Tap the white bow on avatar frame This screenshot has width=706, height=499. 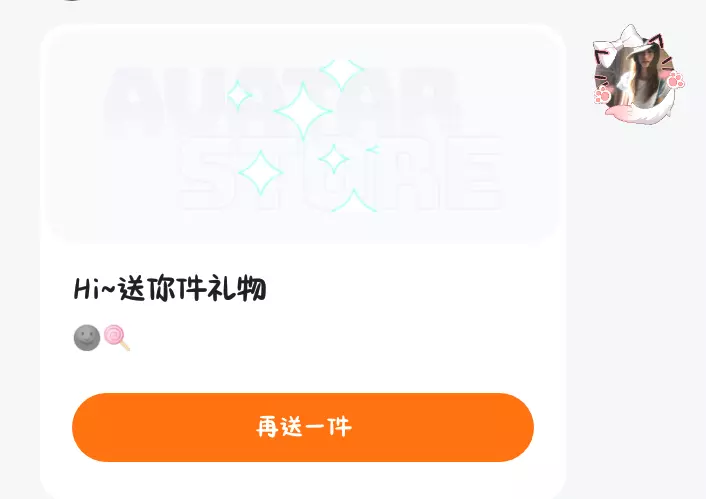(620, 41)
